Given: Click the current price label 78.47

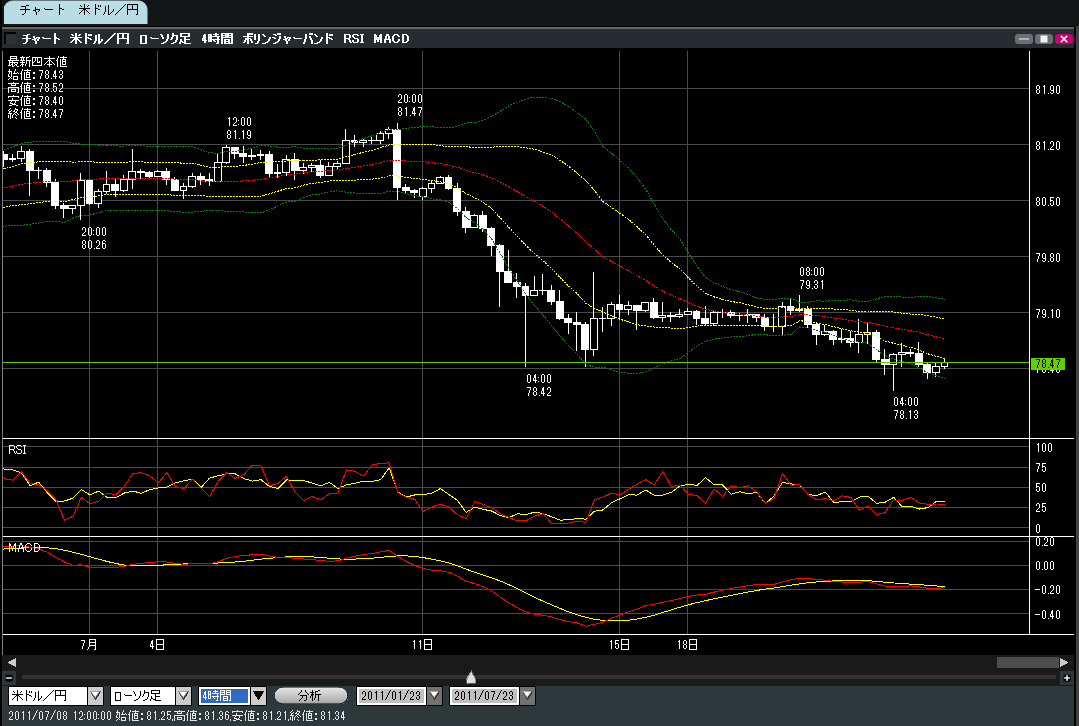Looking at the screenshot, I should pyautogui.click(x=1046, y=364).
